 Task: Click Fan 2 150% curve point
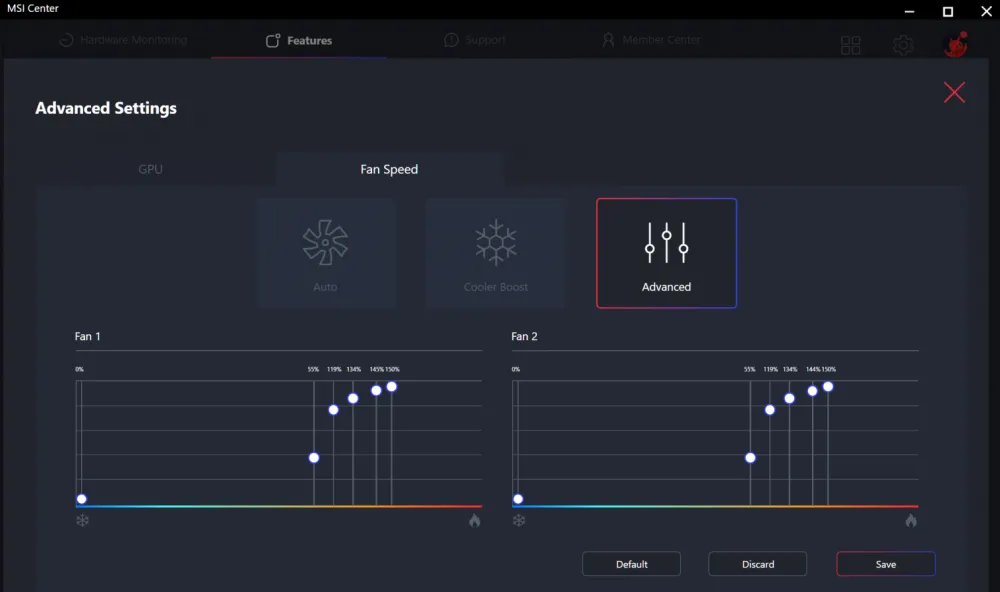pyautogui.click(x=828, y=387)
